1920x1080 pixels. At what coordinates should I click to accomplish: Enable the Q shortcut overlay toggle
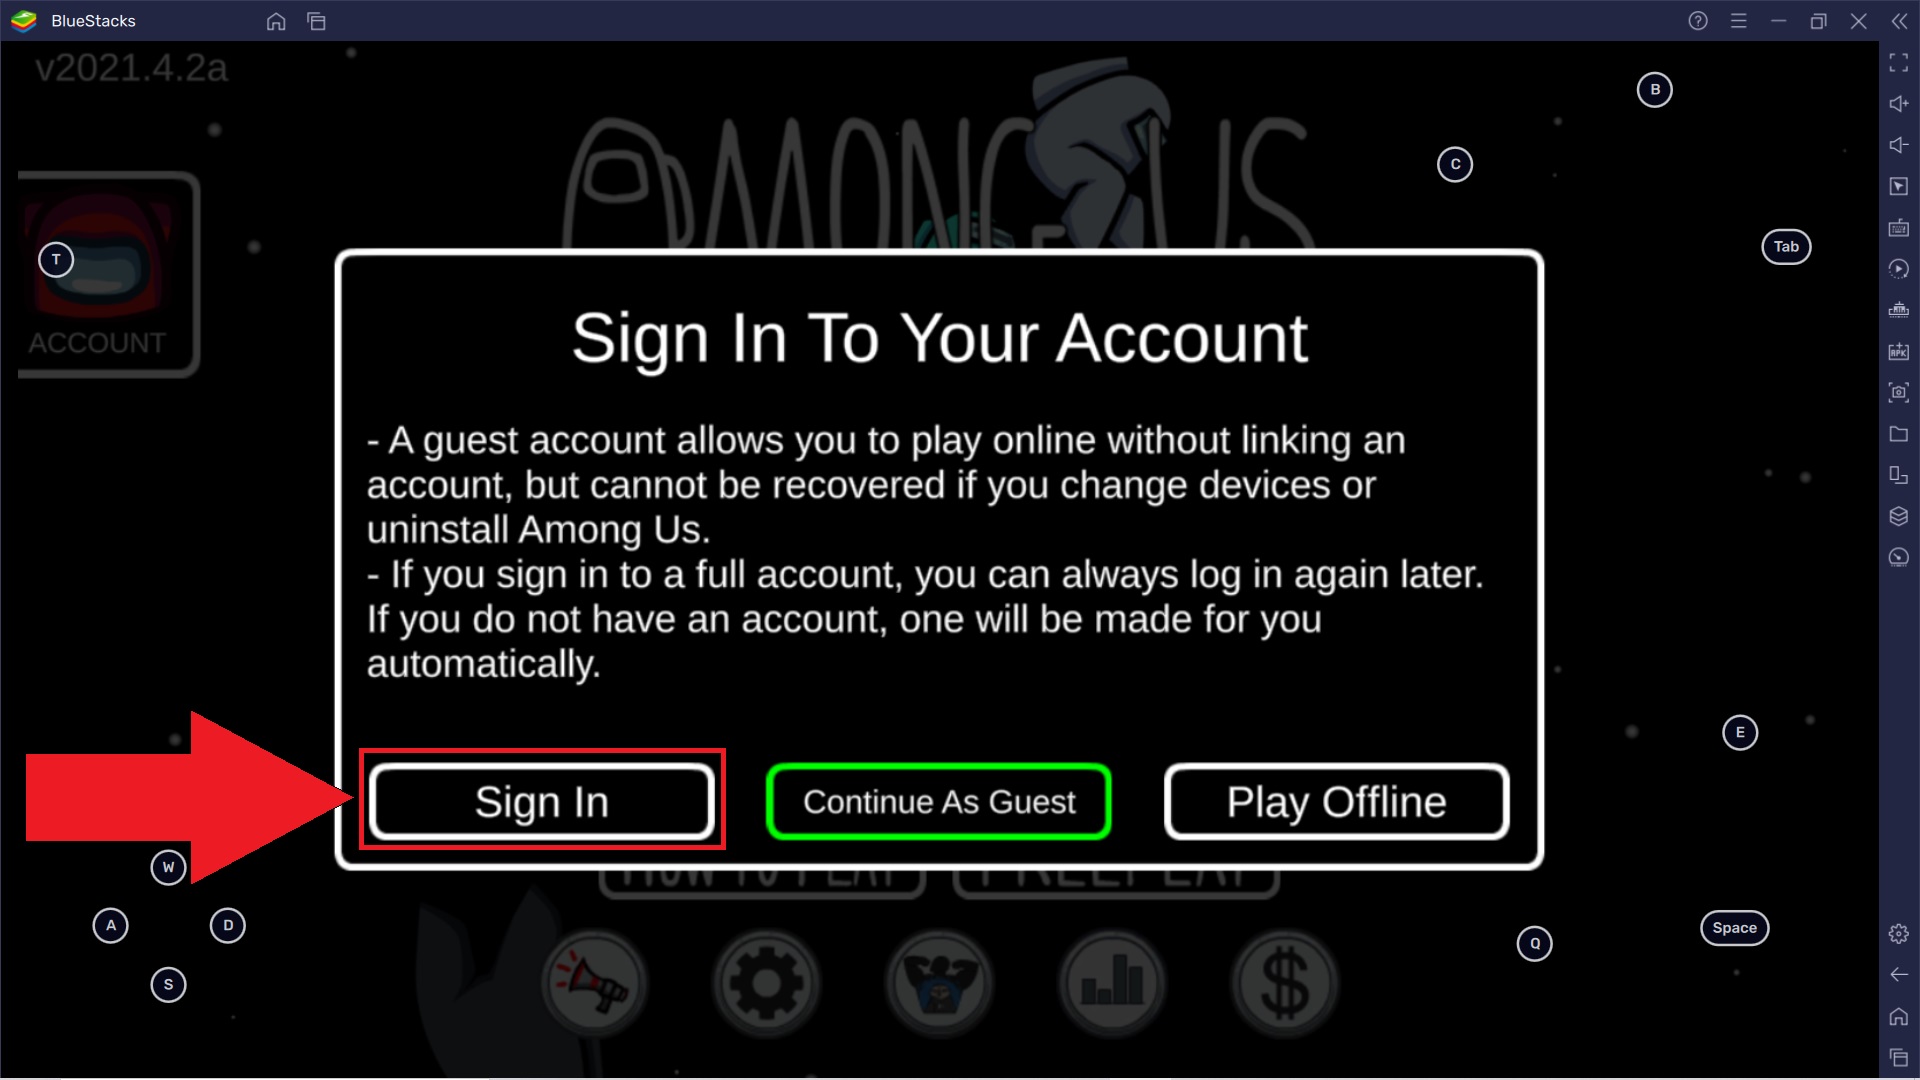click(x=1534, y=943)
